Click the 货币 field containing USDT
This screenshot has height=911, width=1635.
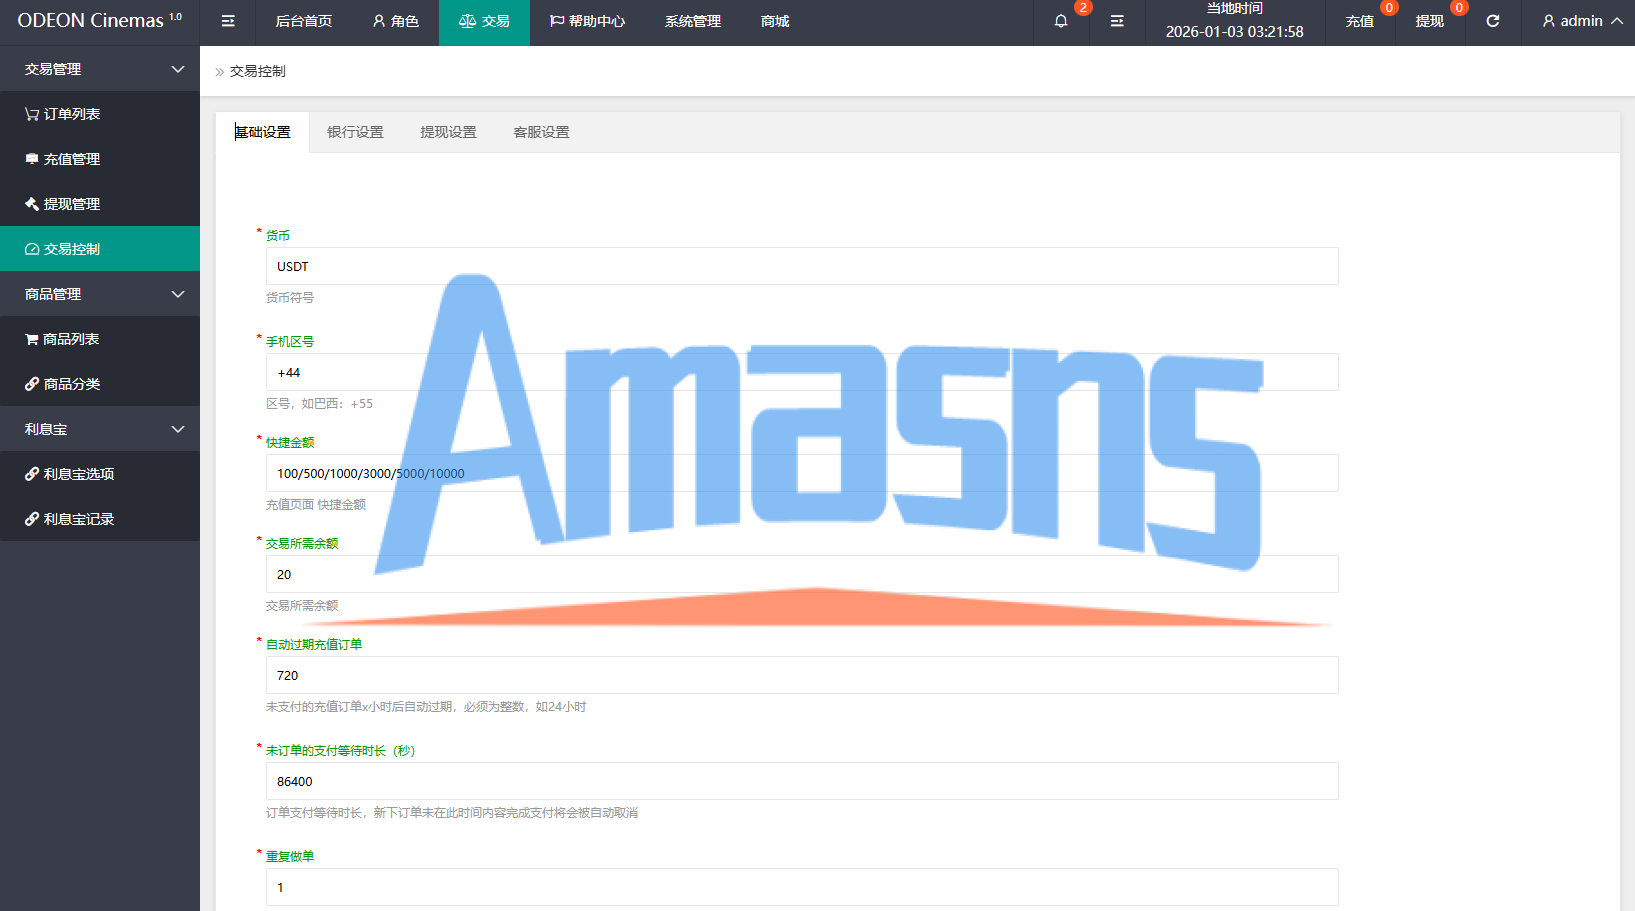coord(802,266)
